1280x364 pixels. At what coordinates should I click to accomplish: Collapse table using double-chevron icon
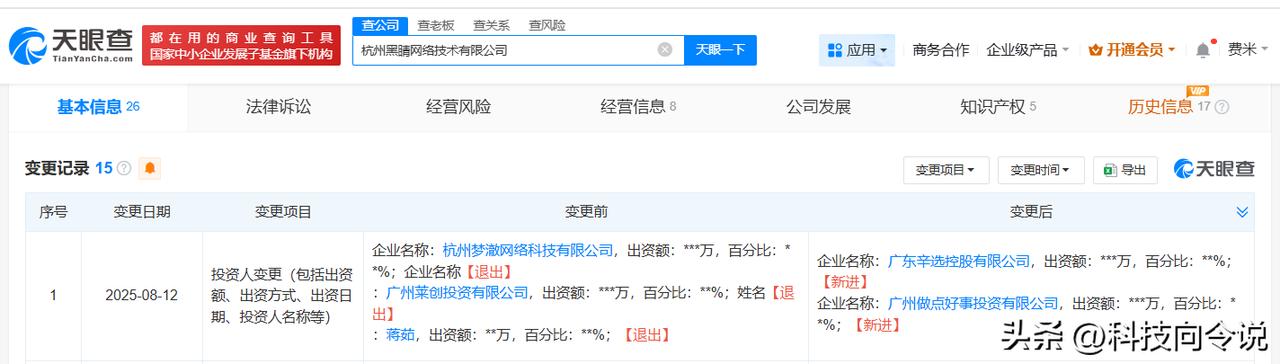point(1242,212)
